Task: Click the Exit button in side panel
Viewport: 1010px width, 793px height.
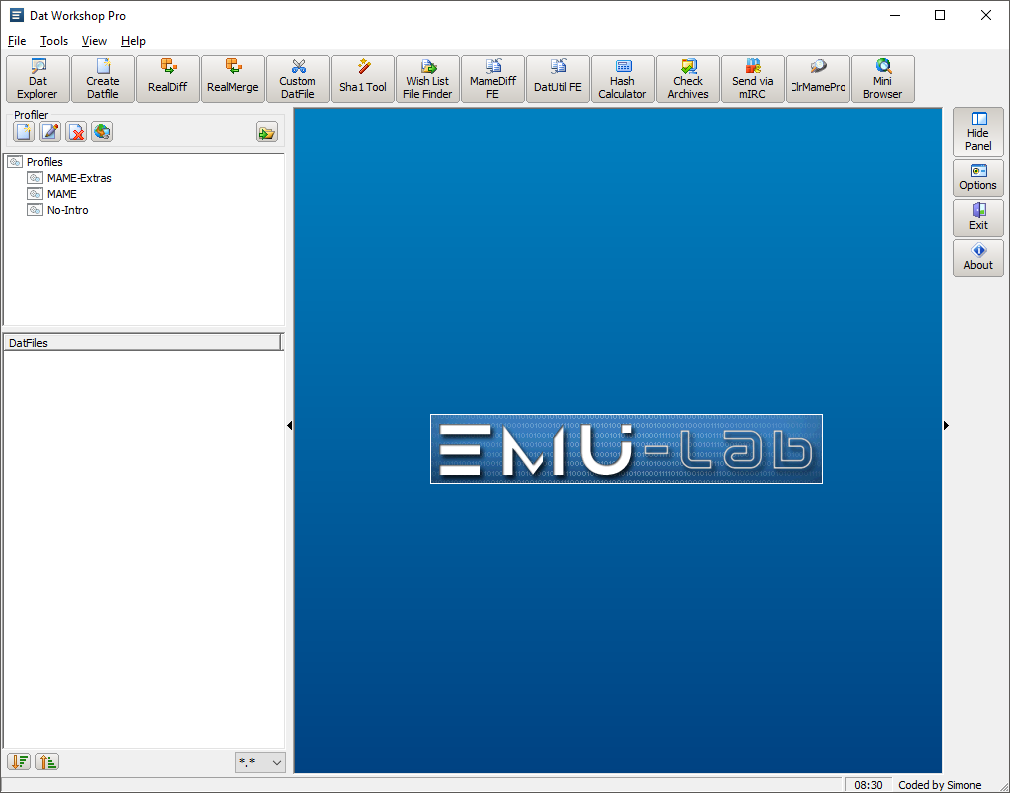Action: (978, 218)
